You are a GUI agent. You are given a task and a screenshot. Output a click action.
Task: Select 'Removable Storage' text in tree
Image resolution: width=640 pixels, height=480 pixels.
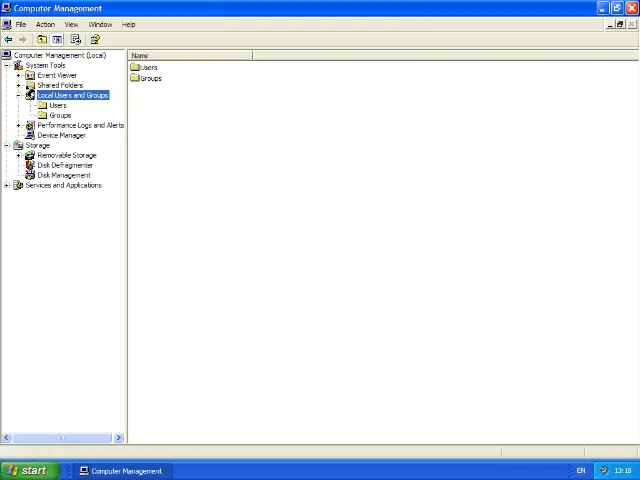[67, 156]
